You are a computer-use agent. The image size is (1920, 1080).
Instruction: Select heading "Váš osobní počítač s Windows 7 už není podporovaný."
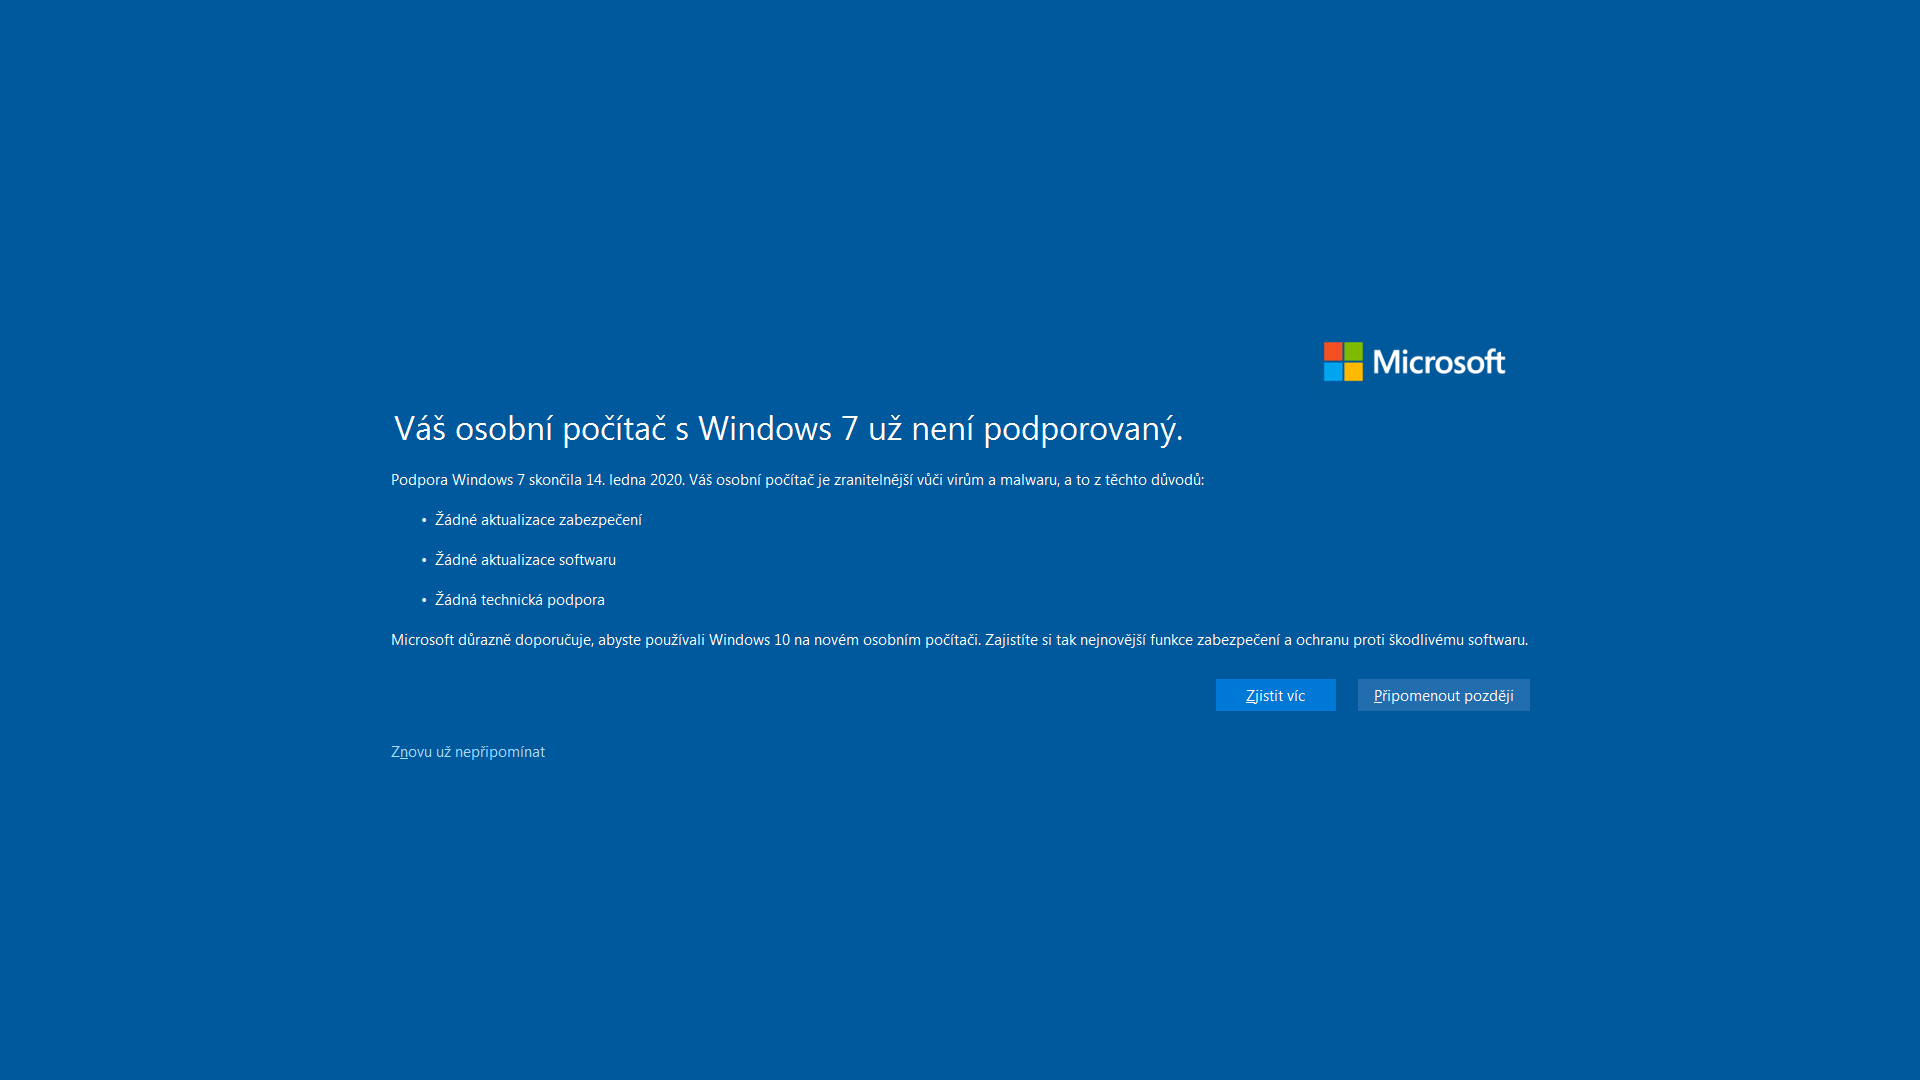(788, 429)
